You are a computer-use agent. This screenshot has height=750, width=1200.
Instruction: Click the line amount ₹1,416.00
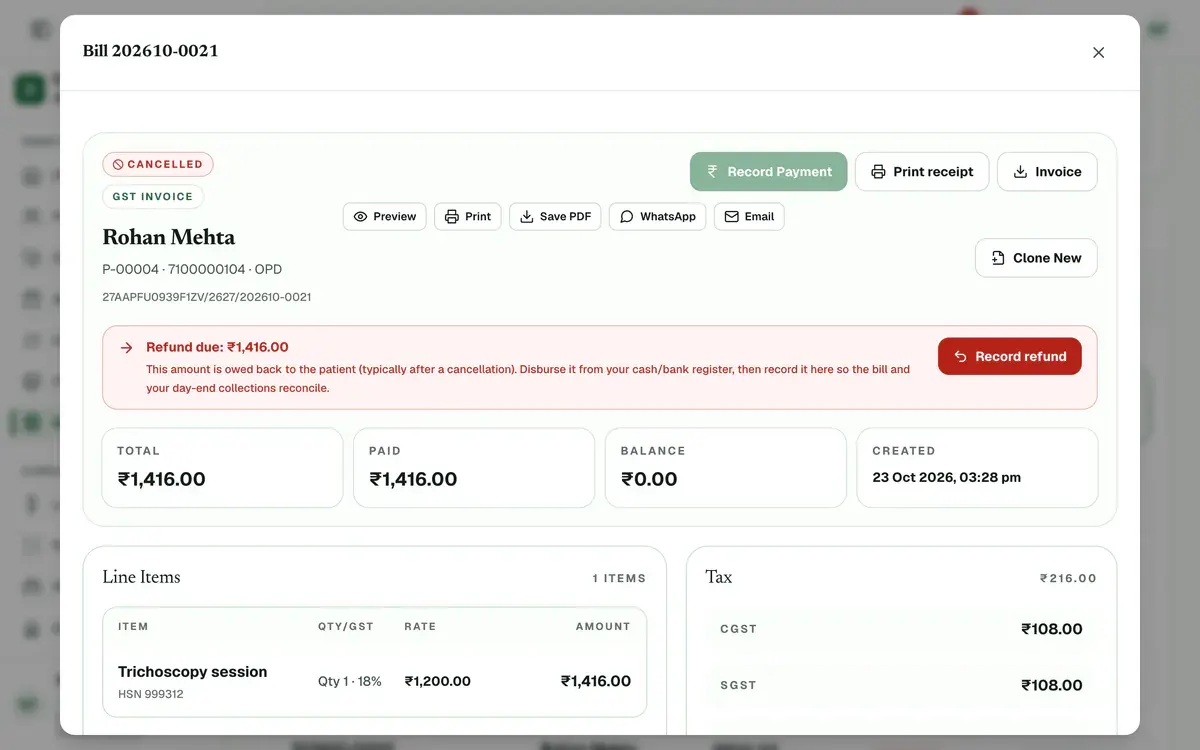pyautogui.click(x=596, y=681)
